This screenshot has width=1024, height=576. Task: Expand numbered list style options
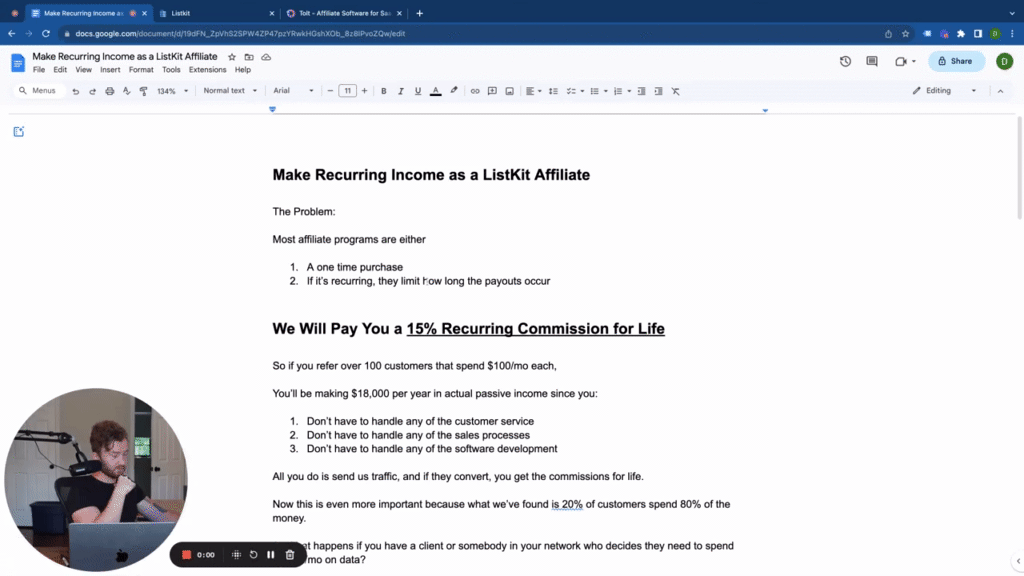(x=629, y=91)
